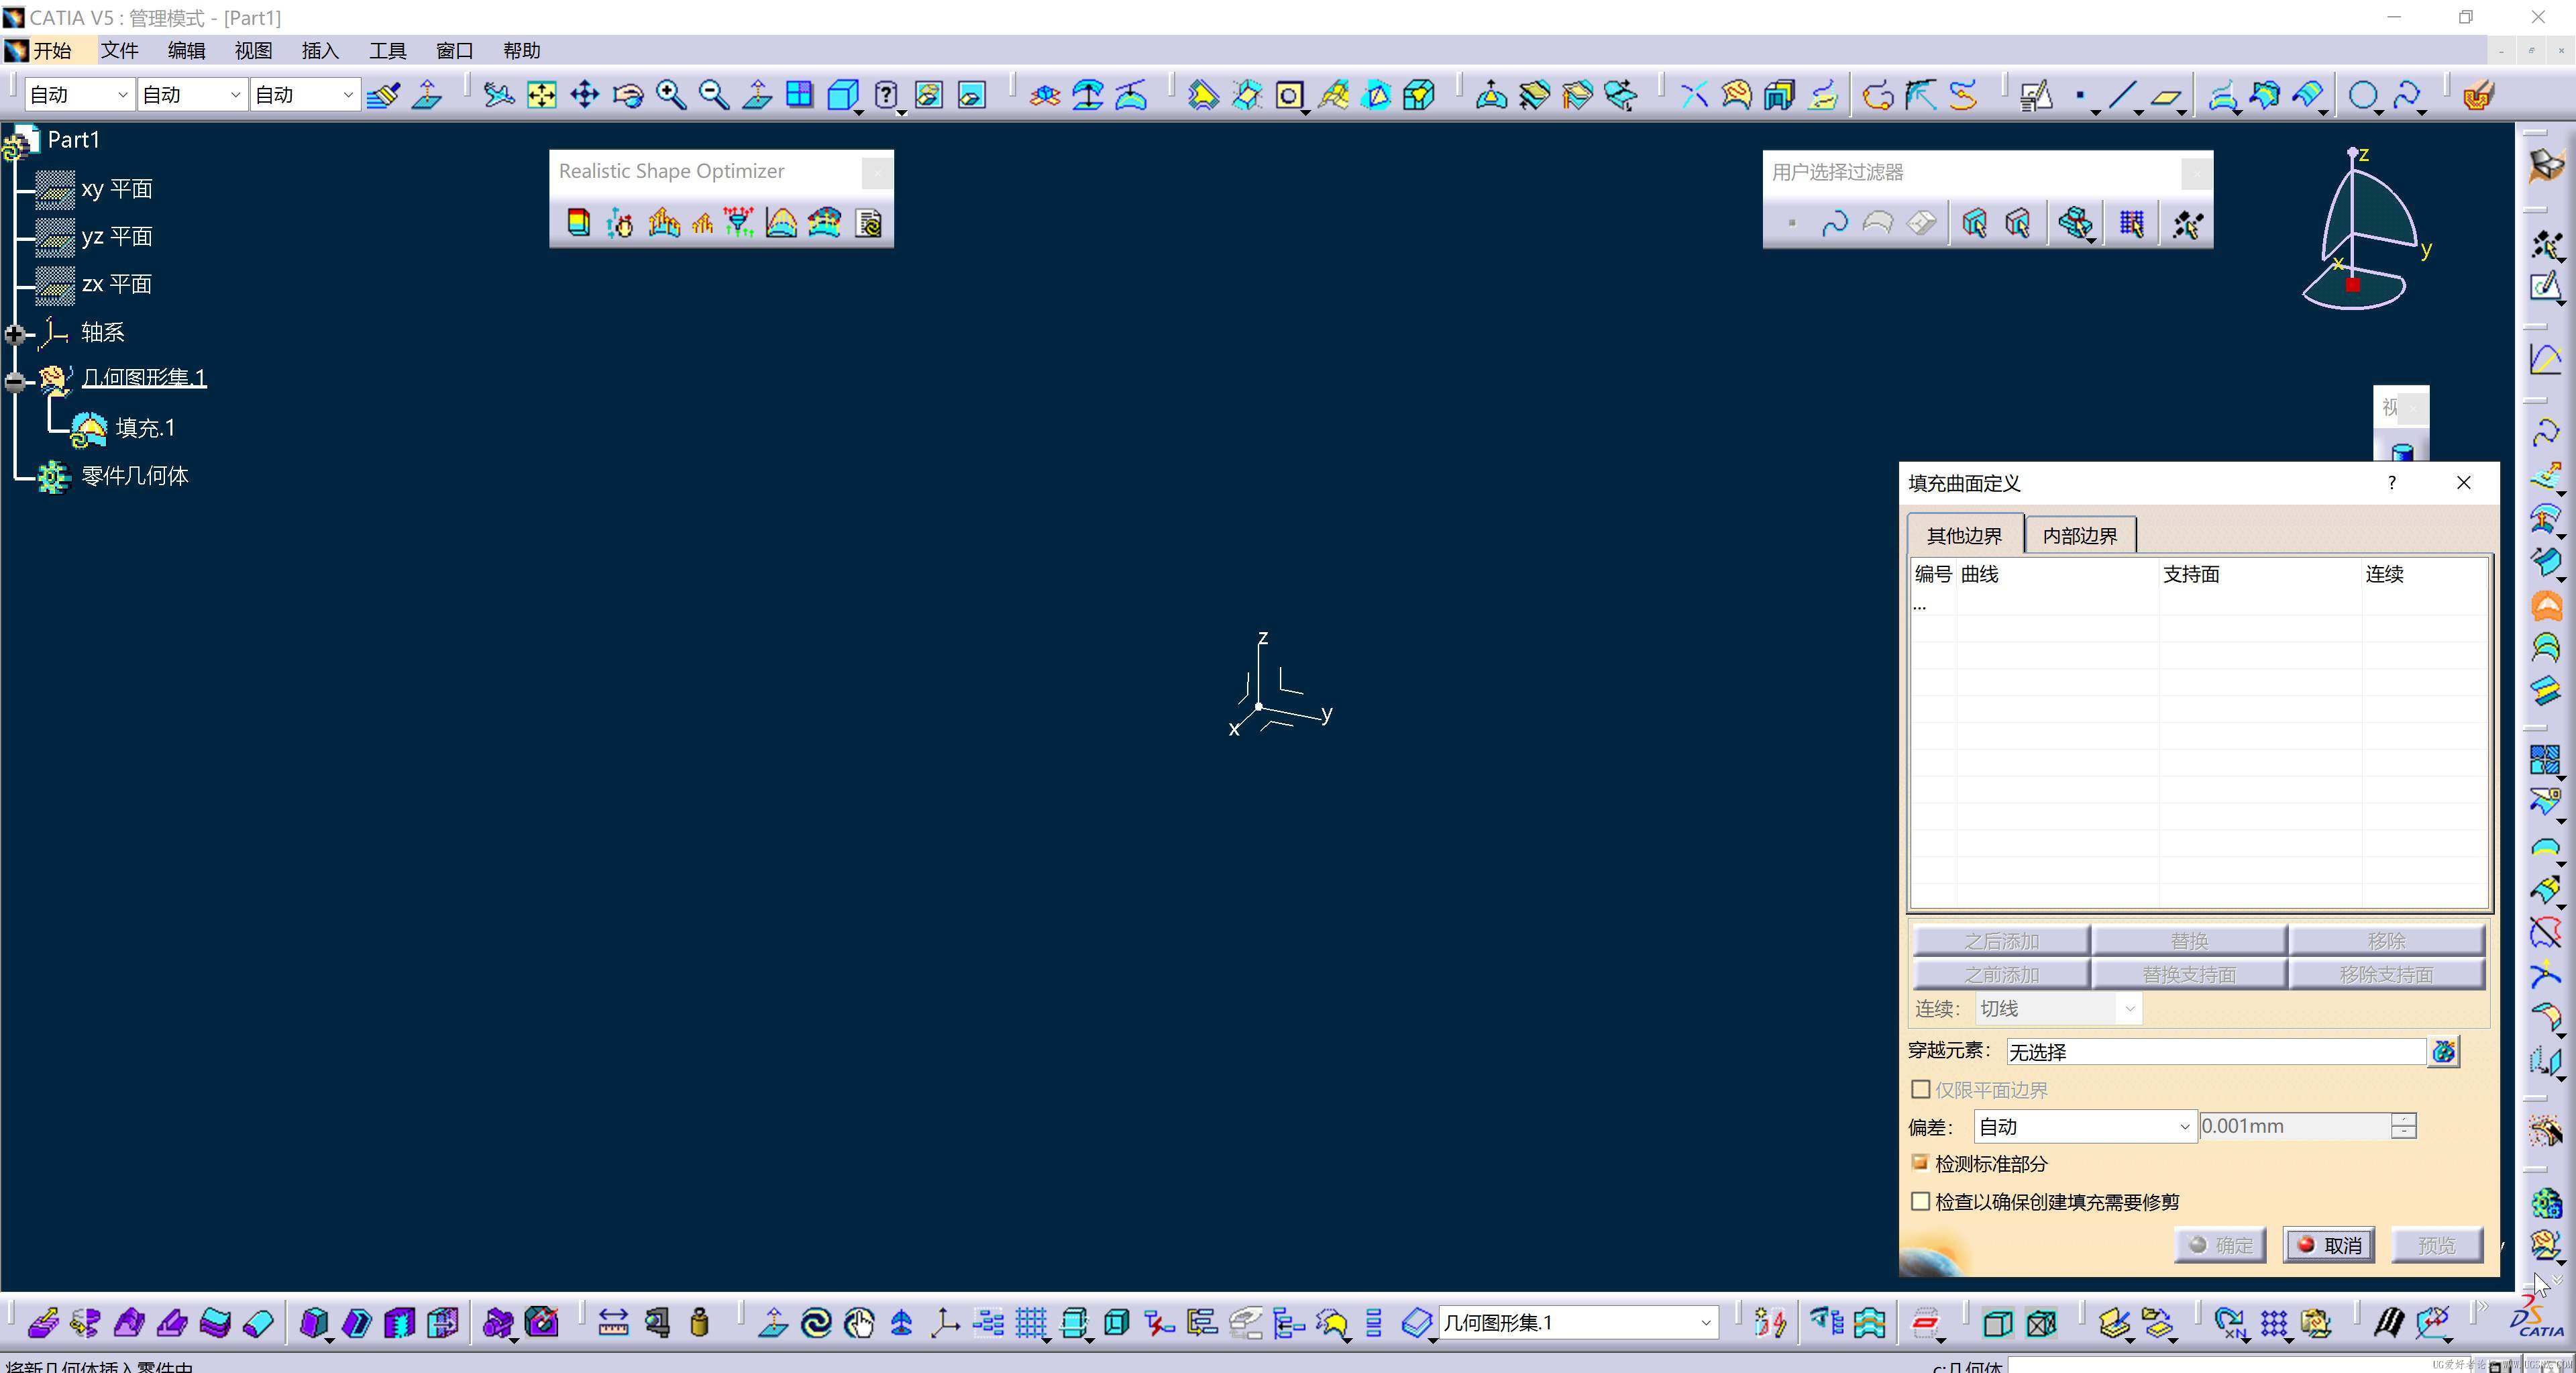Viewport: 2576px width, 1373px height.
Task: Enable the 仅限平面边界 checkbox
Action: pyautogui.click(x=1920, y=1089)
